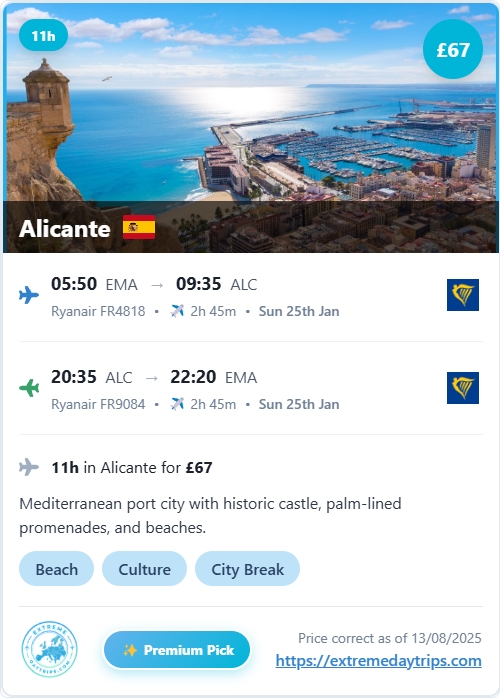Click the blue outbound flight plane icon
This screenshot has height=698, width=500.
(29, 295)
